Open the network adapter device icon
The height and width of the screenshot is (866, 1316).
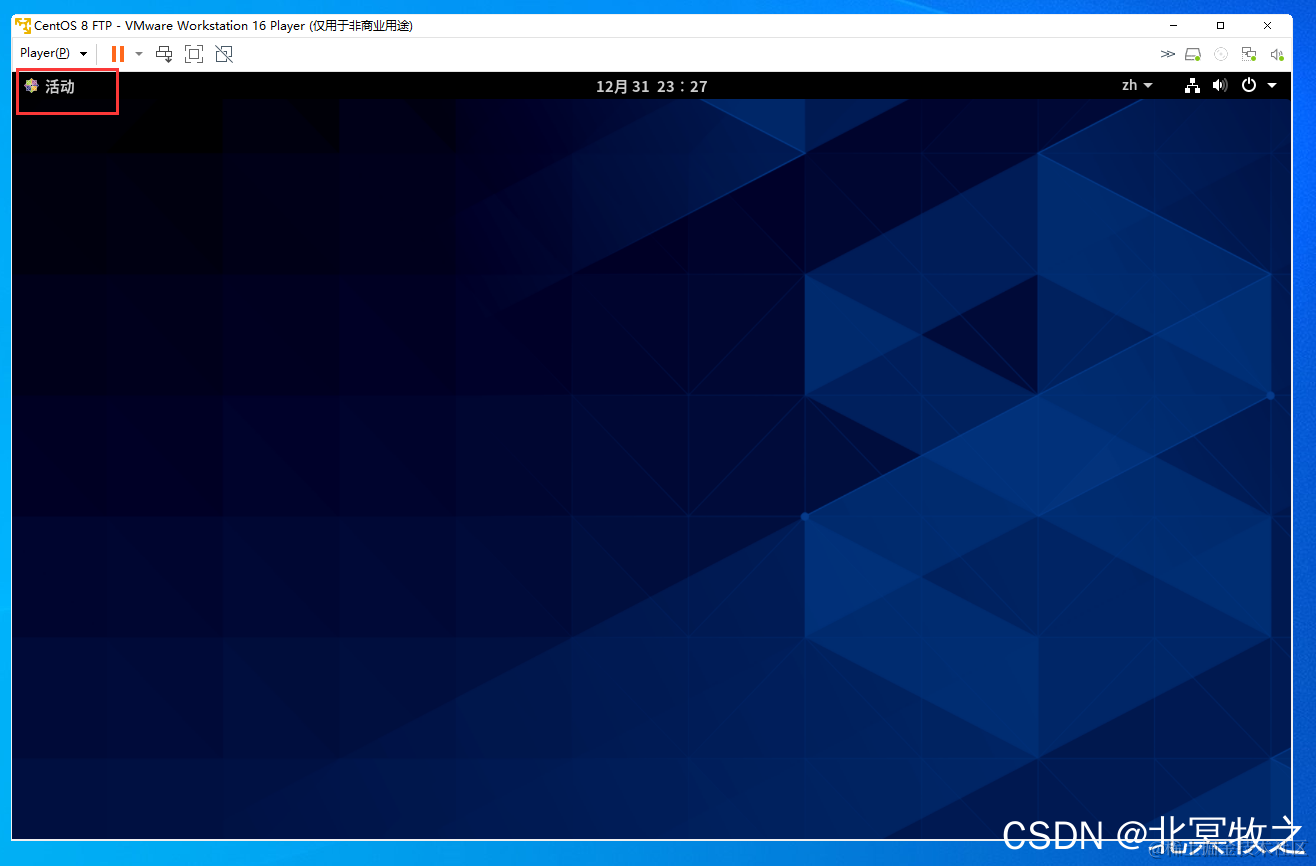point(1249,54)
